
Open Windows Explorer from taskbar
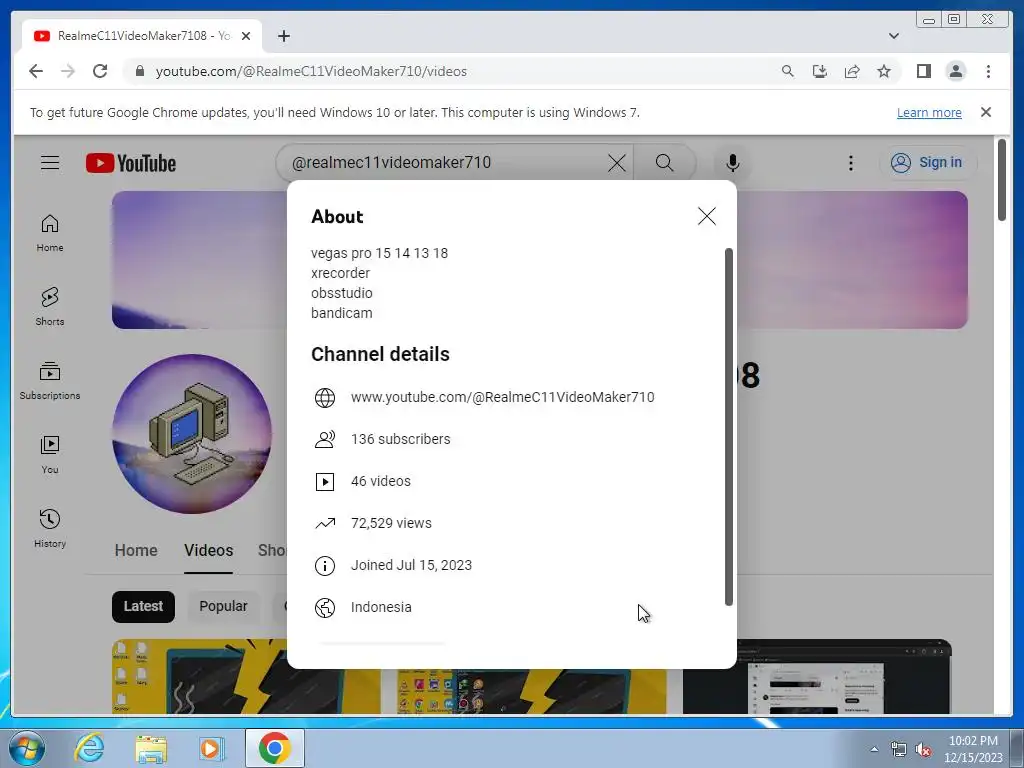[151, 748]
